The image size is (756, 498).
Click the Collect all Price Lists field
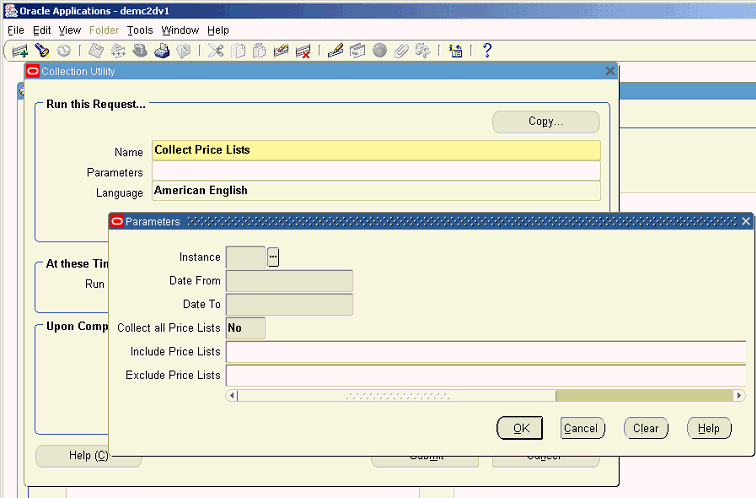click(245, 328)
